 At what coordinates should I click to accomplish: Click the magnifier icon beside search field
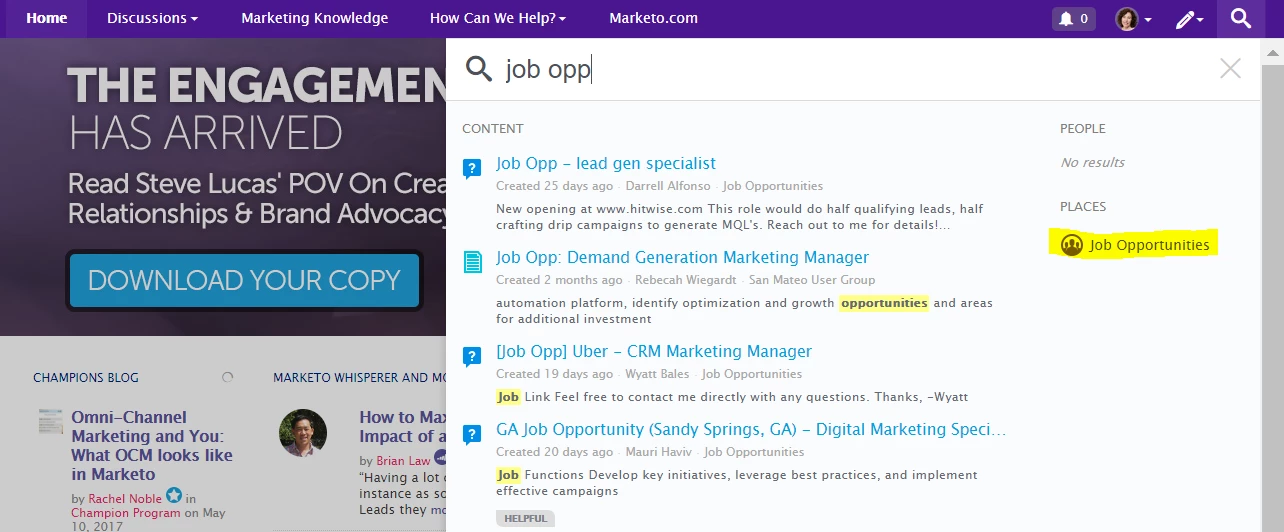(x=479, y=69)
